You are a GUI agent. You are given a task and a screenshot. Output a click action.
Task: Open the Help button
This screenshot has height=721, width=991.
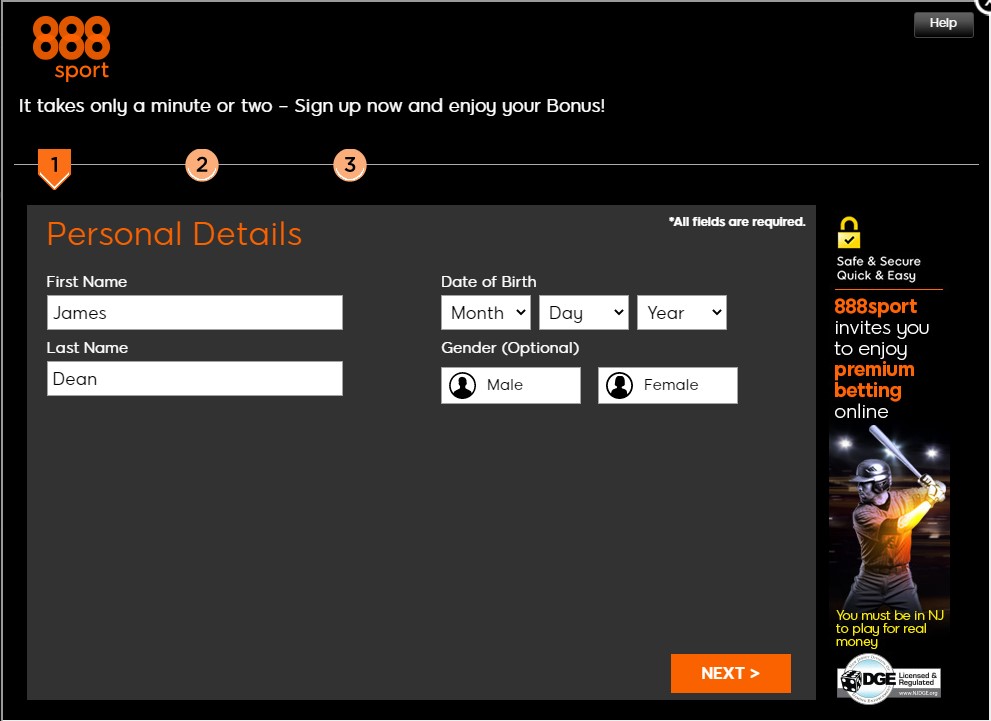pyautogui.click(x=943, y=24)
